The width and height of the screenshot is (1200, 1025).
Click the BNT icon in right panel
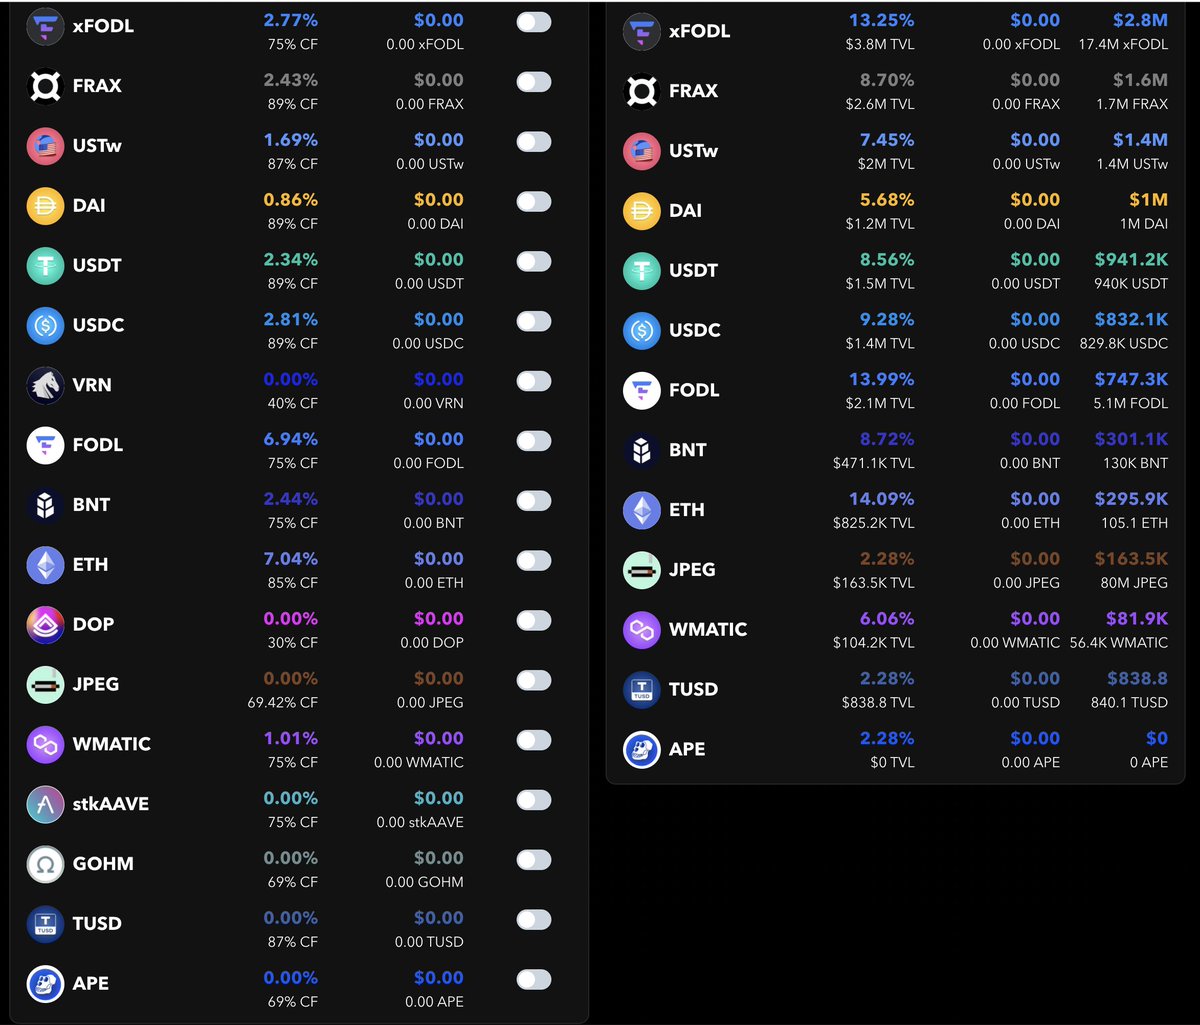click(642, 450)
